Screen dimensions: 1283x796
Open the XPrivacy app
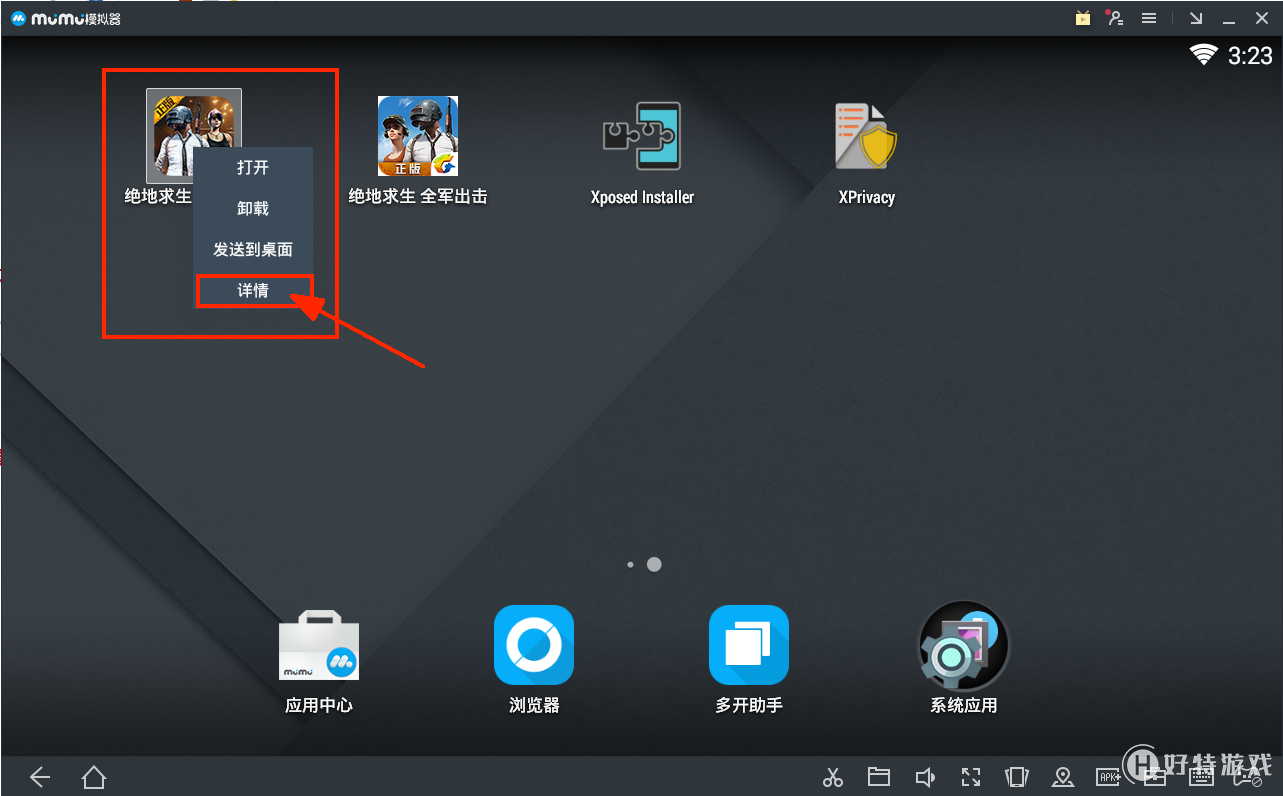coord(866,136)
